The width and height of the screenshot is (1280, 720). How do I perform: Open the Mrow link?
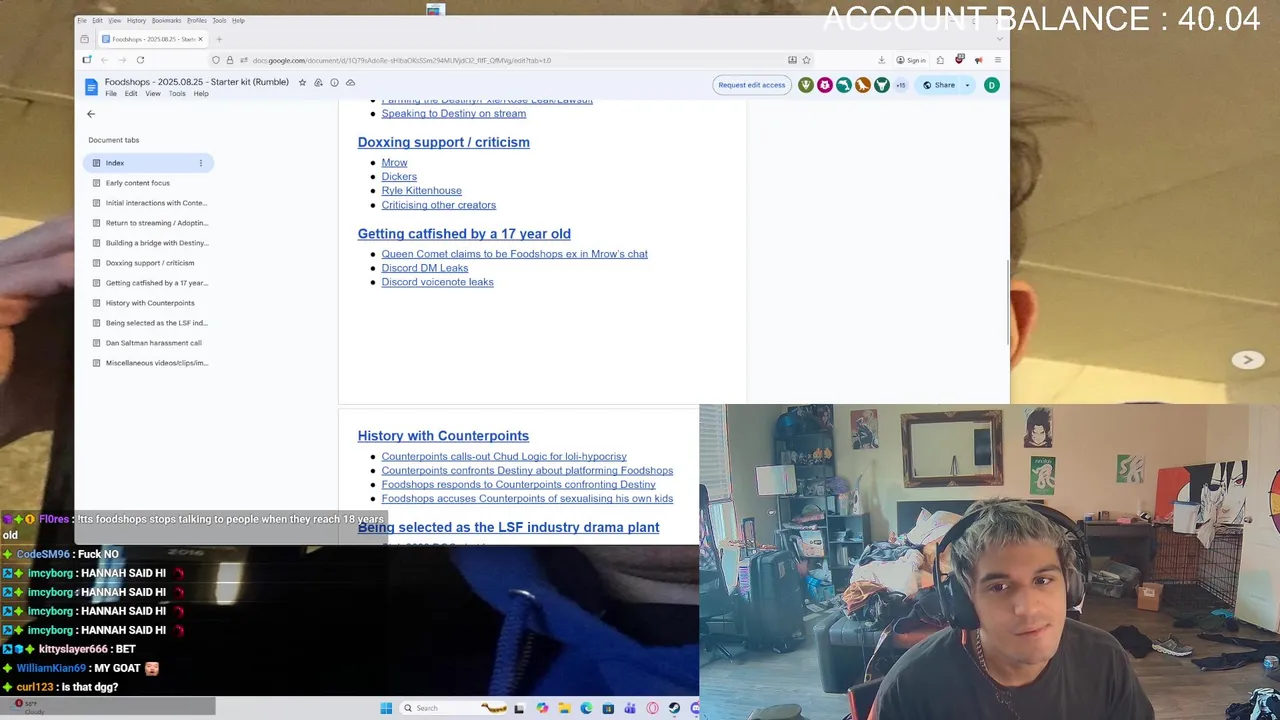tap(394, 162)
